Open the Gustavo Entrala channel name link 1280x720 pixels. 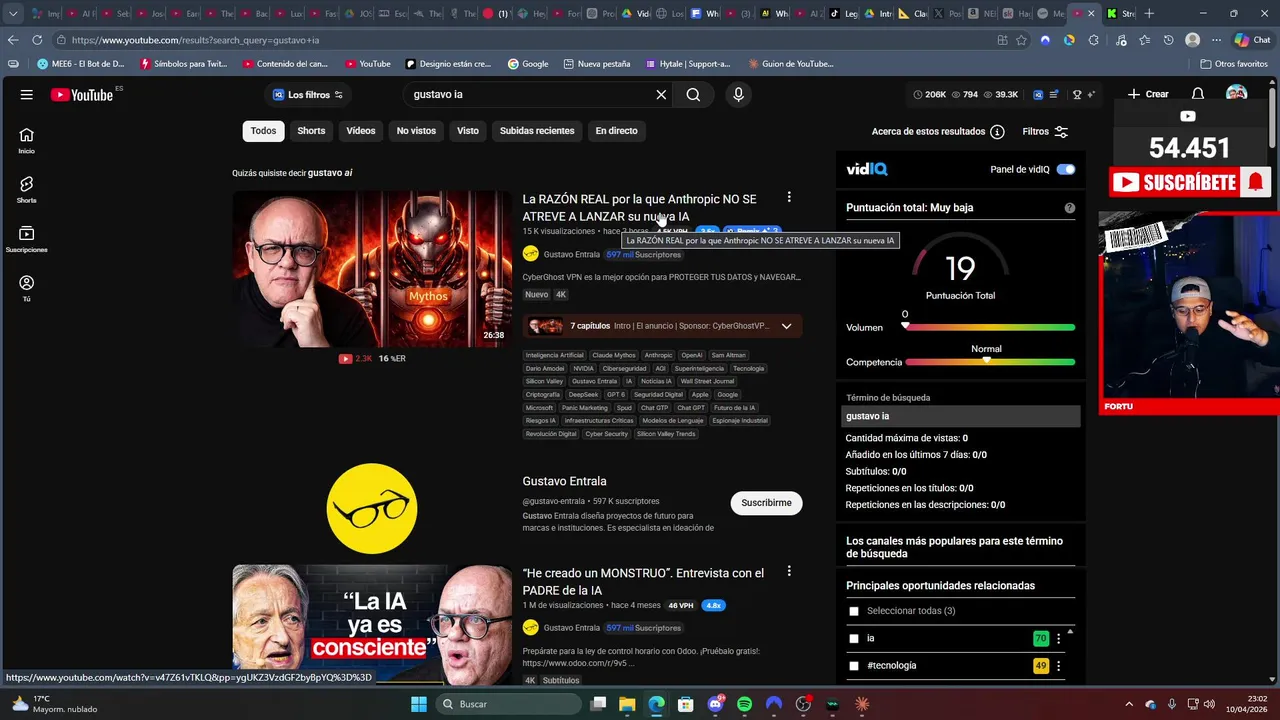[x=564, y=481]
